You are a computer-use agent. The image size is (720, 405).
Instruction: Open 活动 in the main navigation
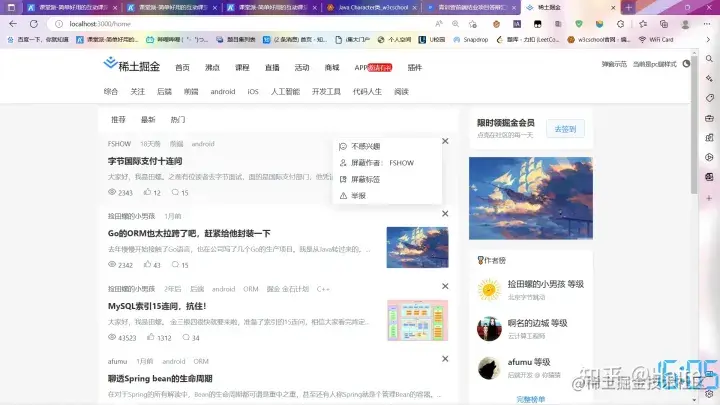click(x=302, y=68)
